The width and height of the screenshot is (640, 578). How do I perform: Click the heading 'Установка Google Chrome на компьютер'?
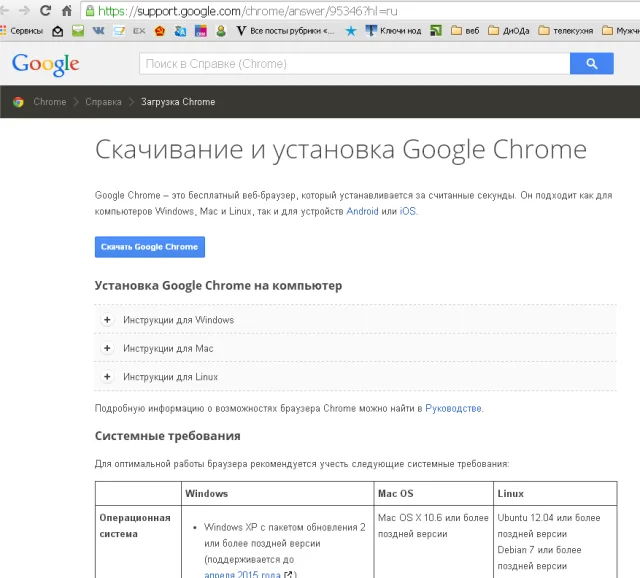tap(218, 286)
